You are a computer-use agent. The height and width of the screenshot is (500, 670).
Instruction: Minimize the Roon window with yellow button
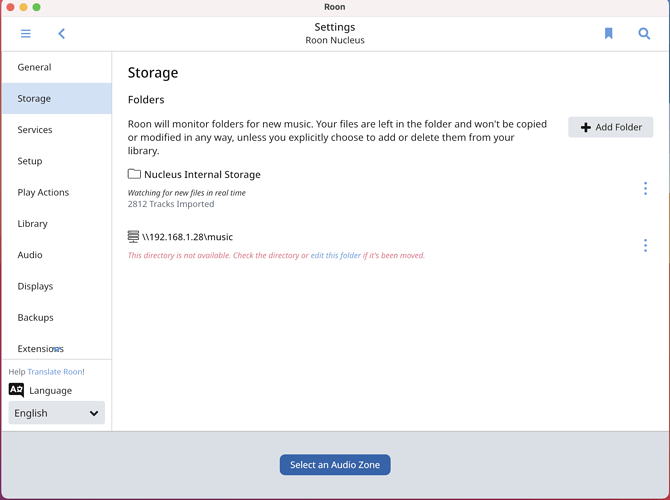pos(24,7)
